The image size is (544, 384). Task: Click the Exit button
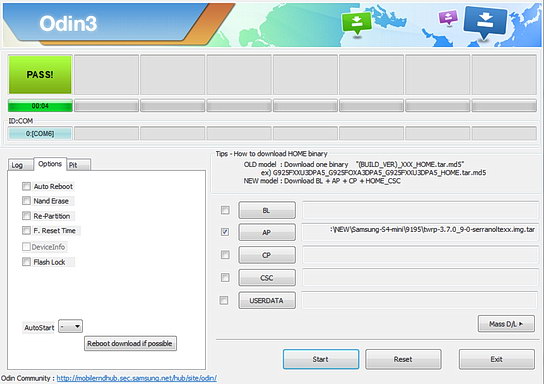pos(496,359)
